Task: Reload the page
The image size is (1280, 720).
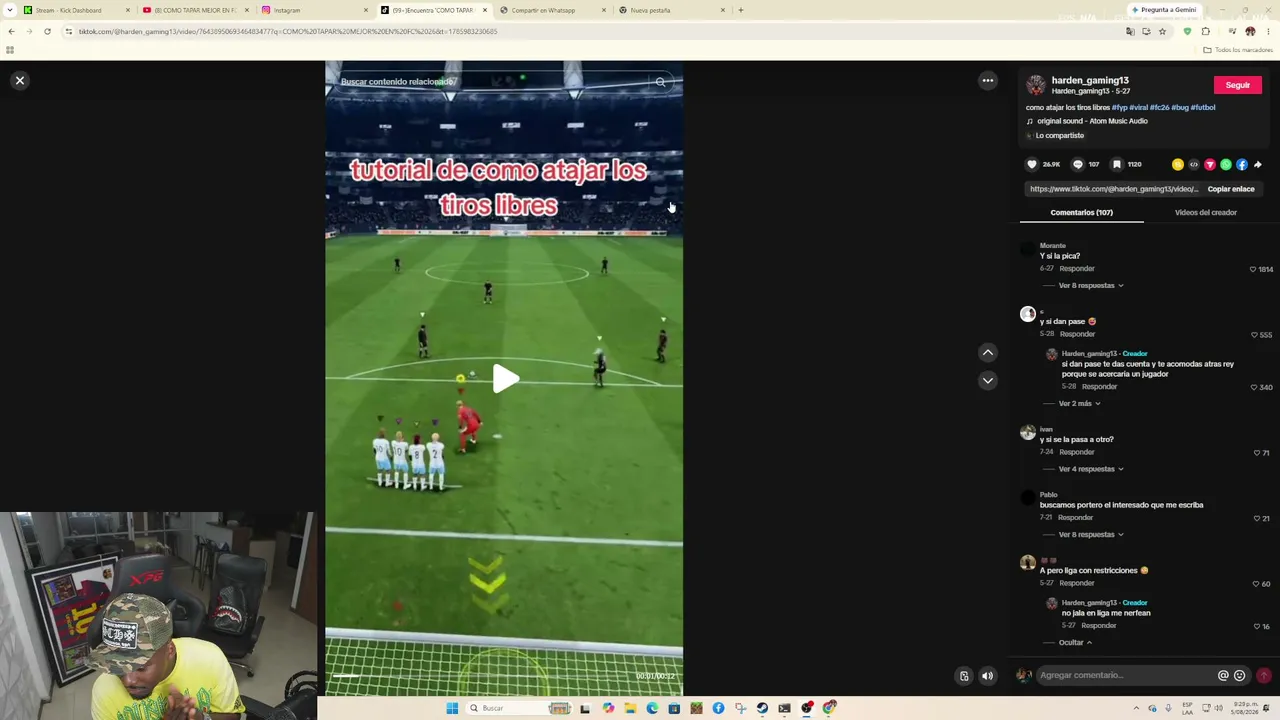Action: (x=47, y=31)
